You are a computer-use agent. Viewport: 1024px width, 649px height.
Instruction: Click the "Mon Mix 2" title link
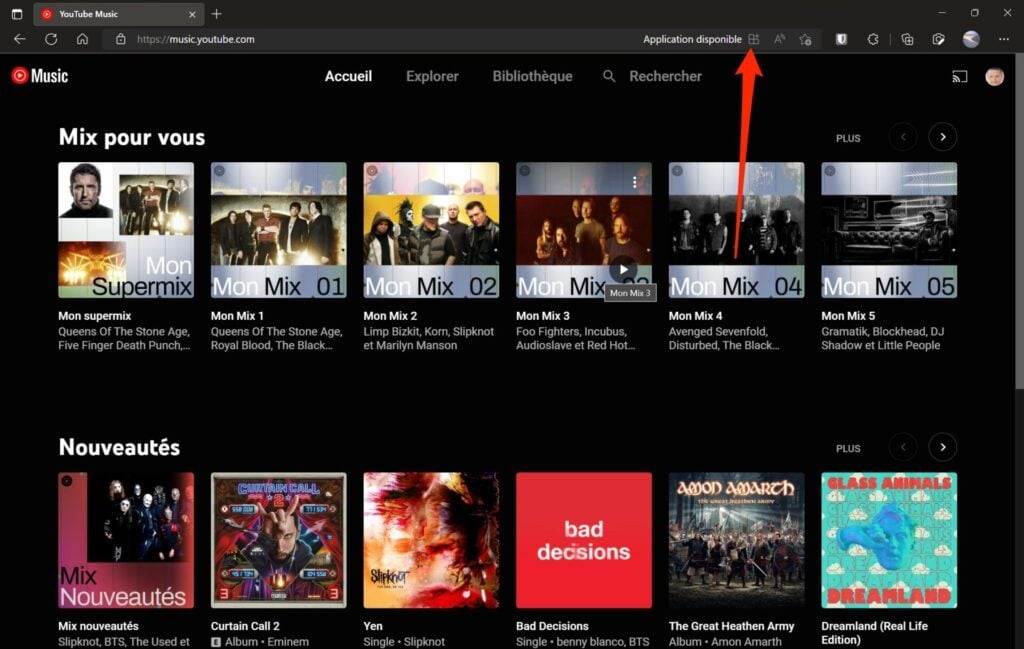tap(390, 316)
